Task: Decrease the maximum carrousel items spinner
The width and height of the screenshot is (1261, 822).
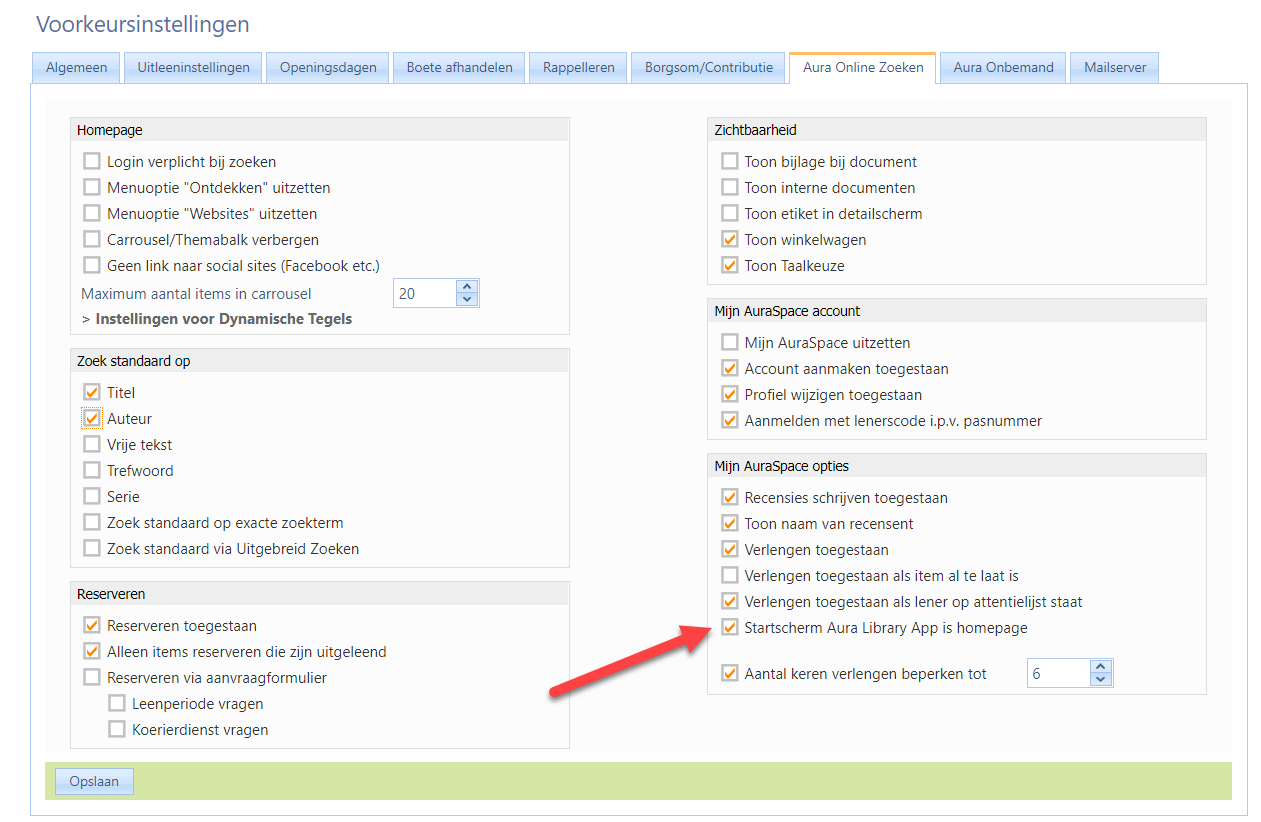Action: click(x=467, y=299)
